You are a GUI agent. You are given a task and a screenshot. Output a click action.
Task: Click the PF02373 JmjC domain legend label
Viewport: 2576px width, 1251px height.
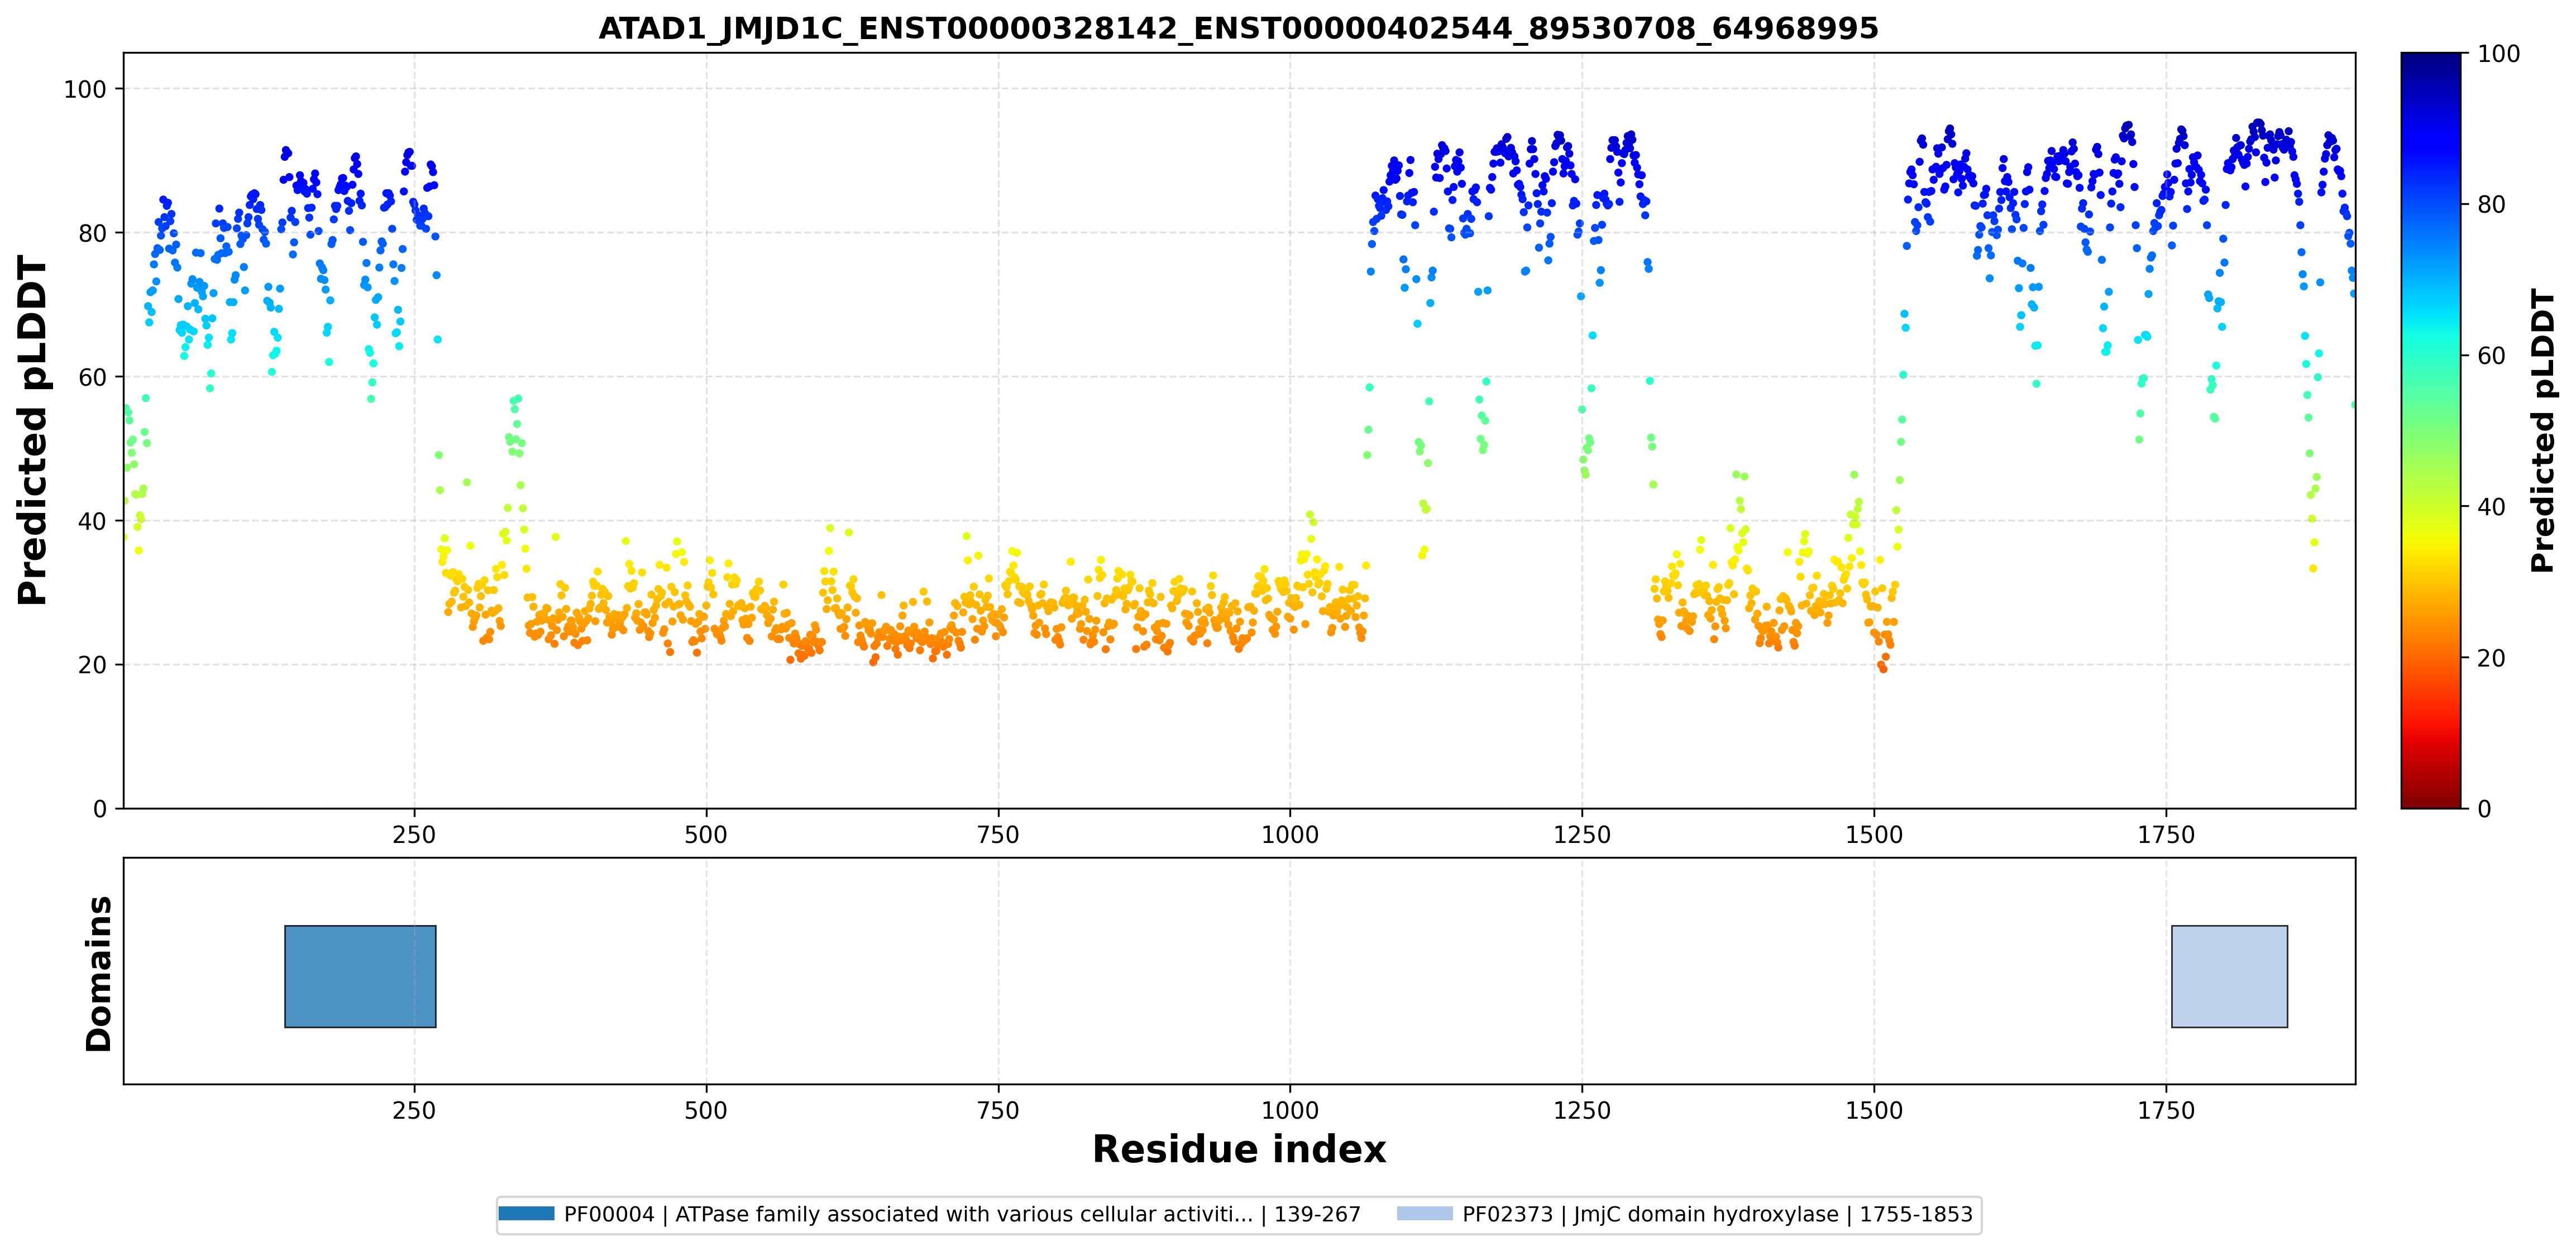pos(1717,1214)
